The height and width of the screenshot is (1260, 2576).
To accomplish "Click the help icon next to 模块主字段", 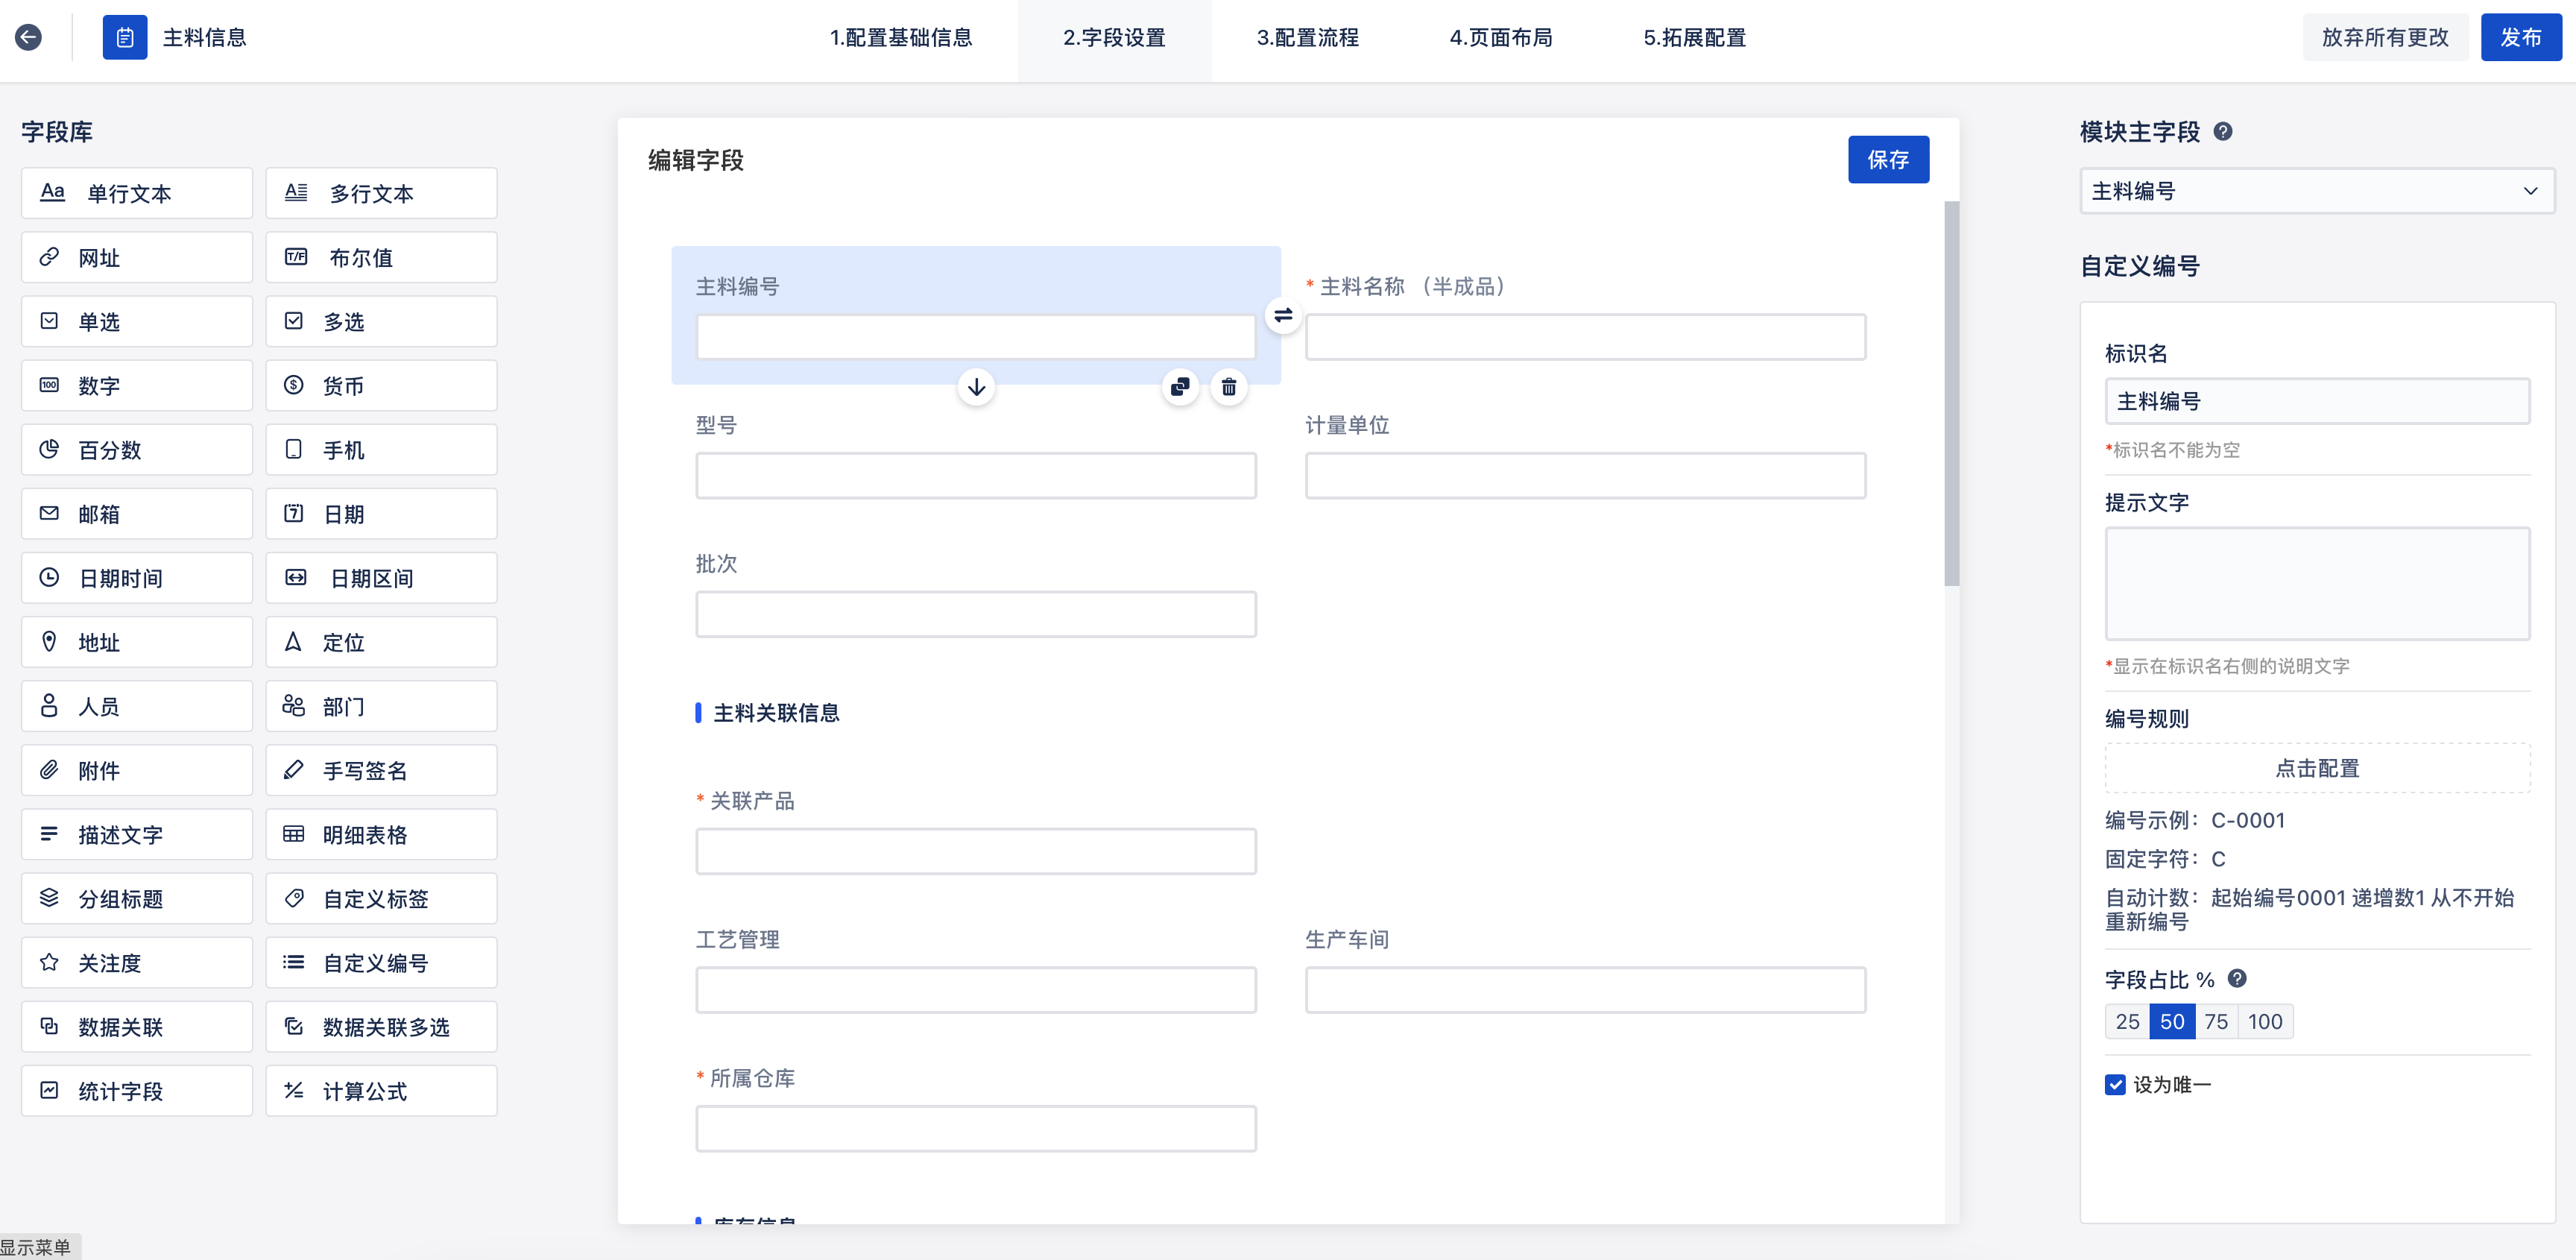I will (2222, 131).
